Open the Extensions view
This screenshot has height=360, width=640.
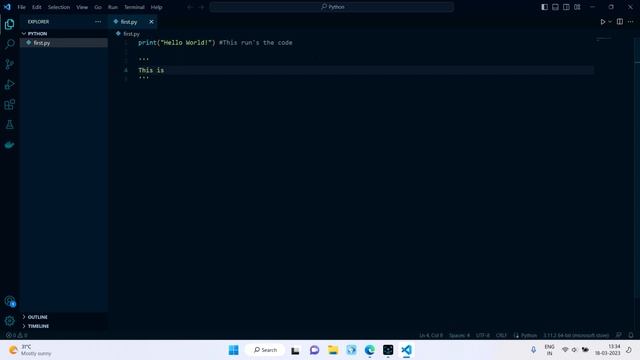pyautogui.click(x=9, y=104)
